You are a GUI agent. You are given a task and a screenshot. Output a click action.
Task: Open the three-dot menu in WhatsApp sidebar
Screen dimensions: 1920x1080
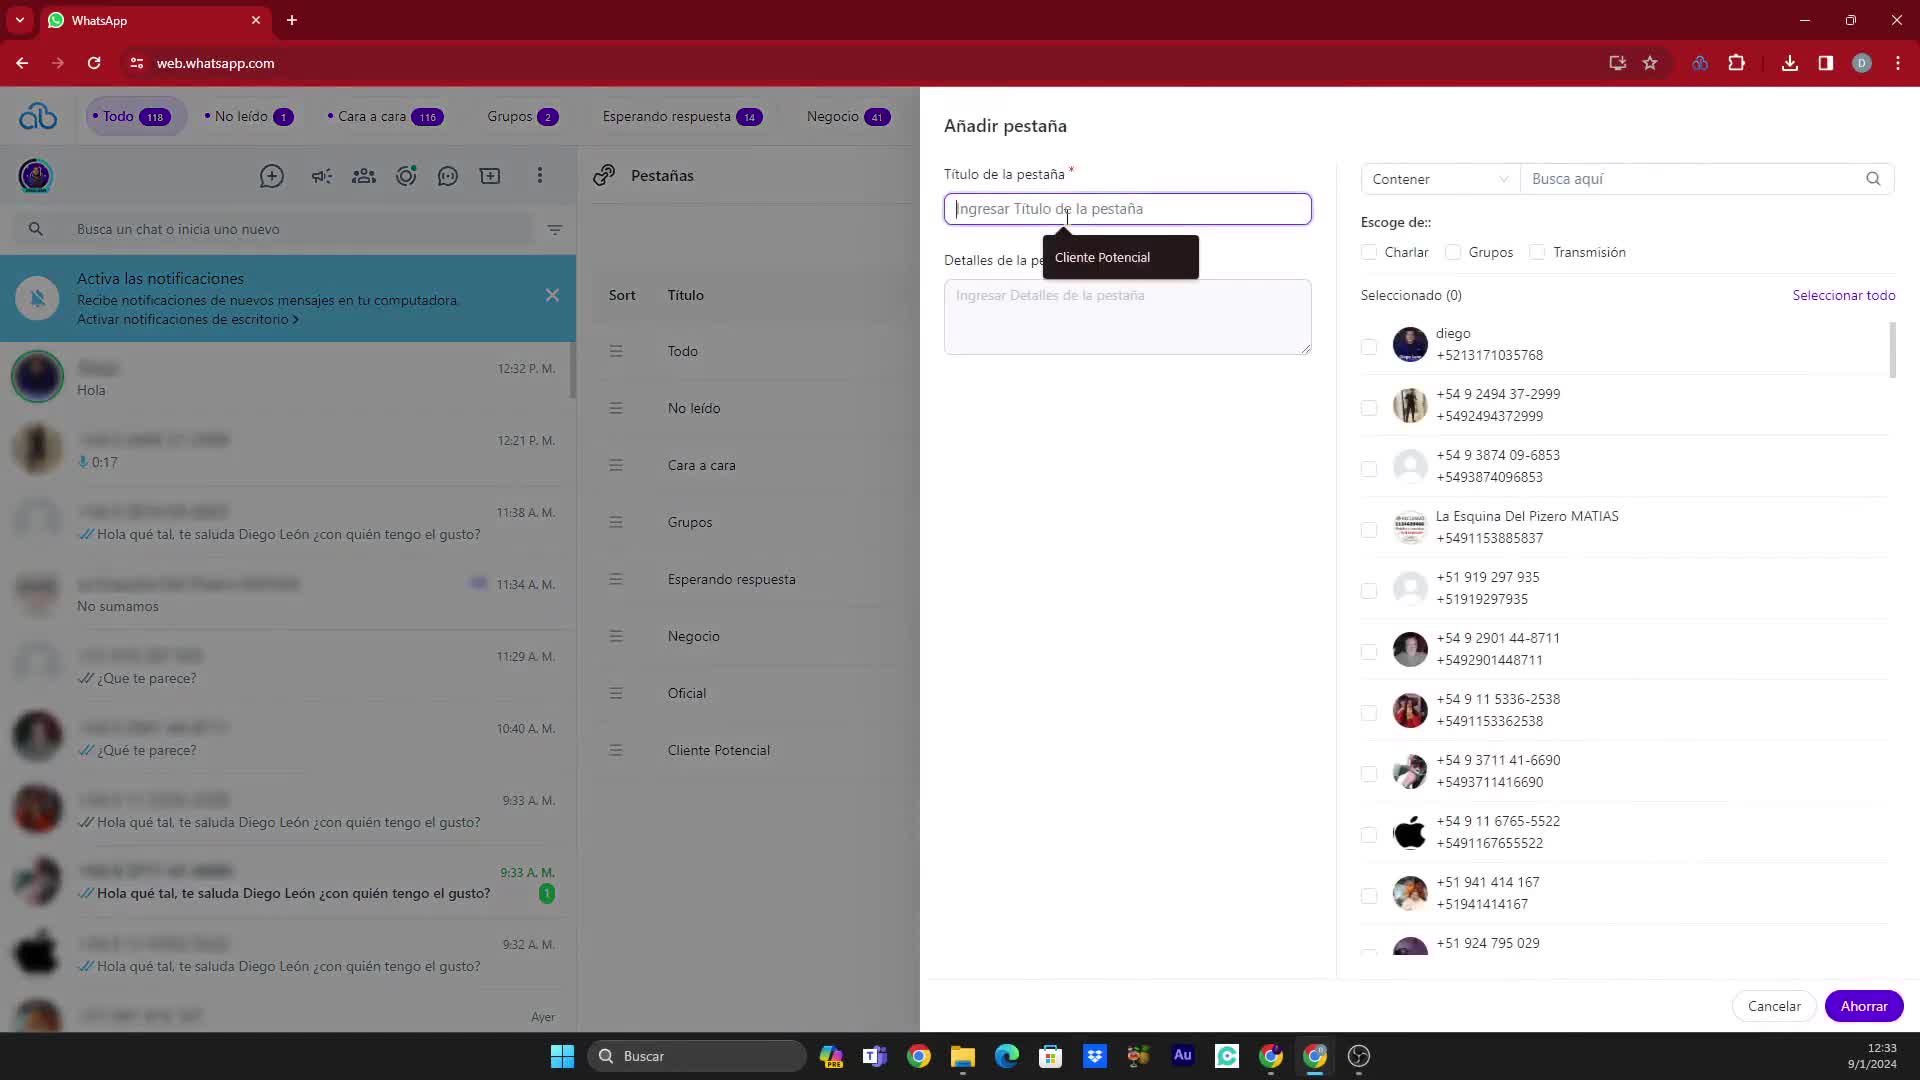(540, 176)
